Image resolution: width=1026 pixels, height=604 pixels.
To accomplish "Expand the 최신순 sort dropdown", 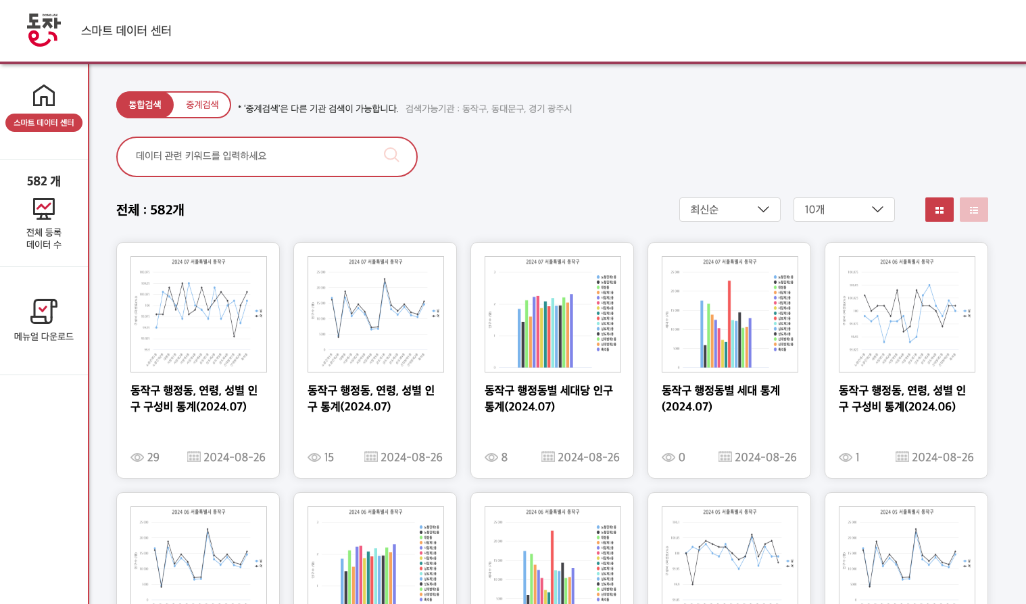I will click(x=729, y=210).
